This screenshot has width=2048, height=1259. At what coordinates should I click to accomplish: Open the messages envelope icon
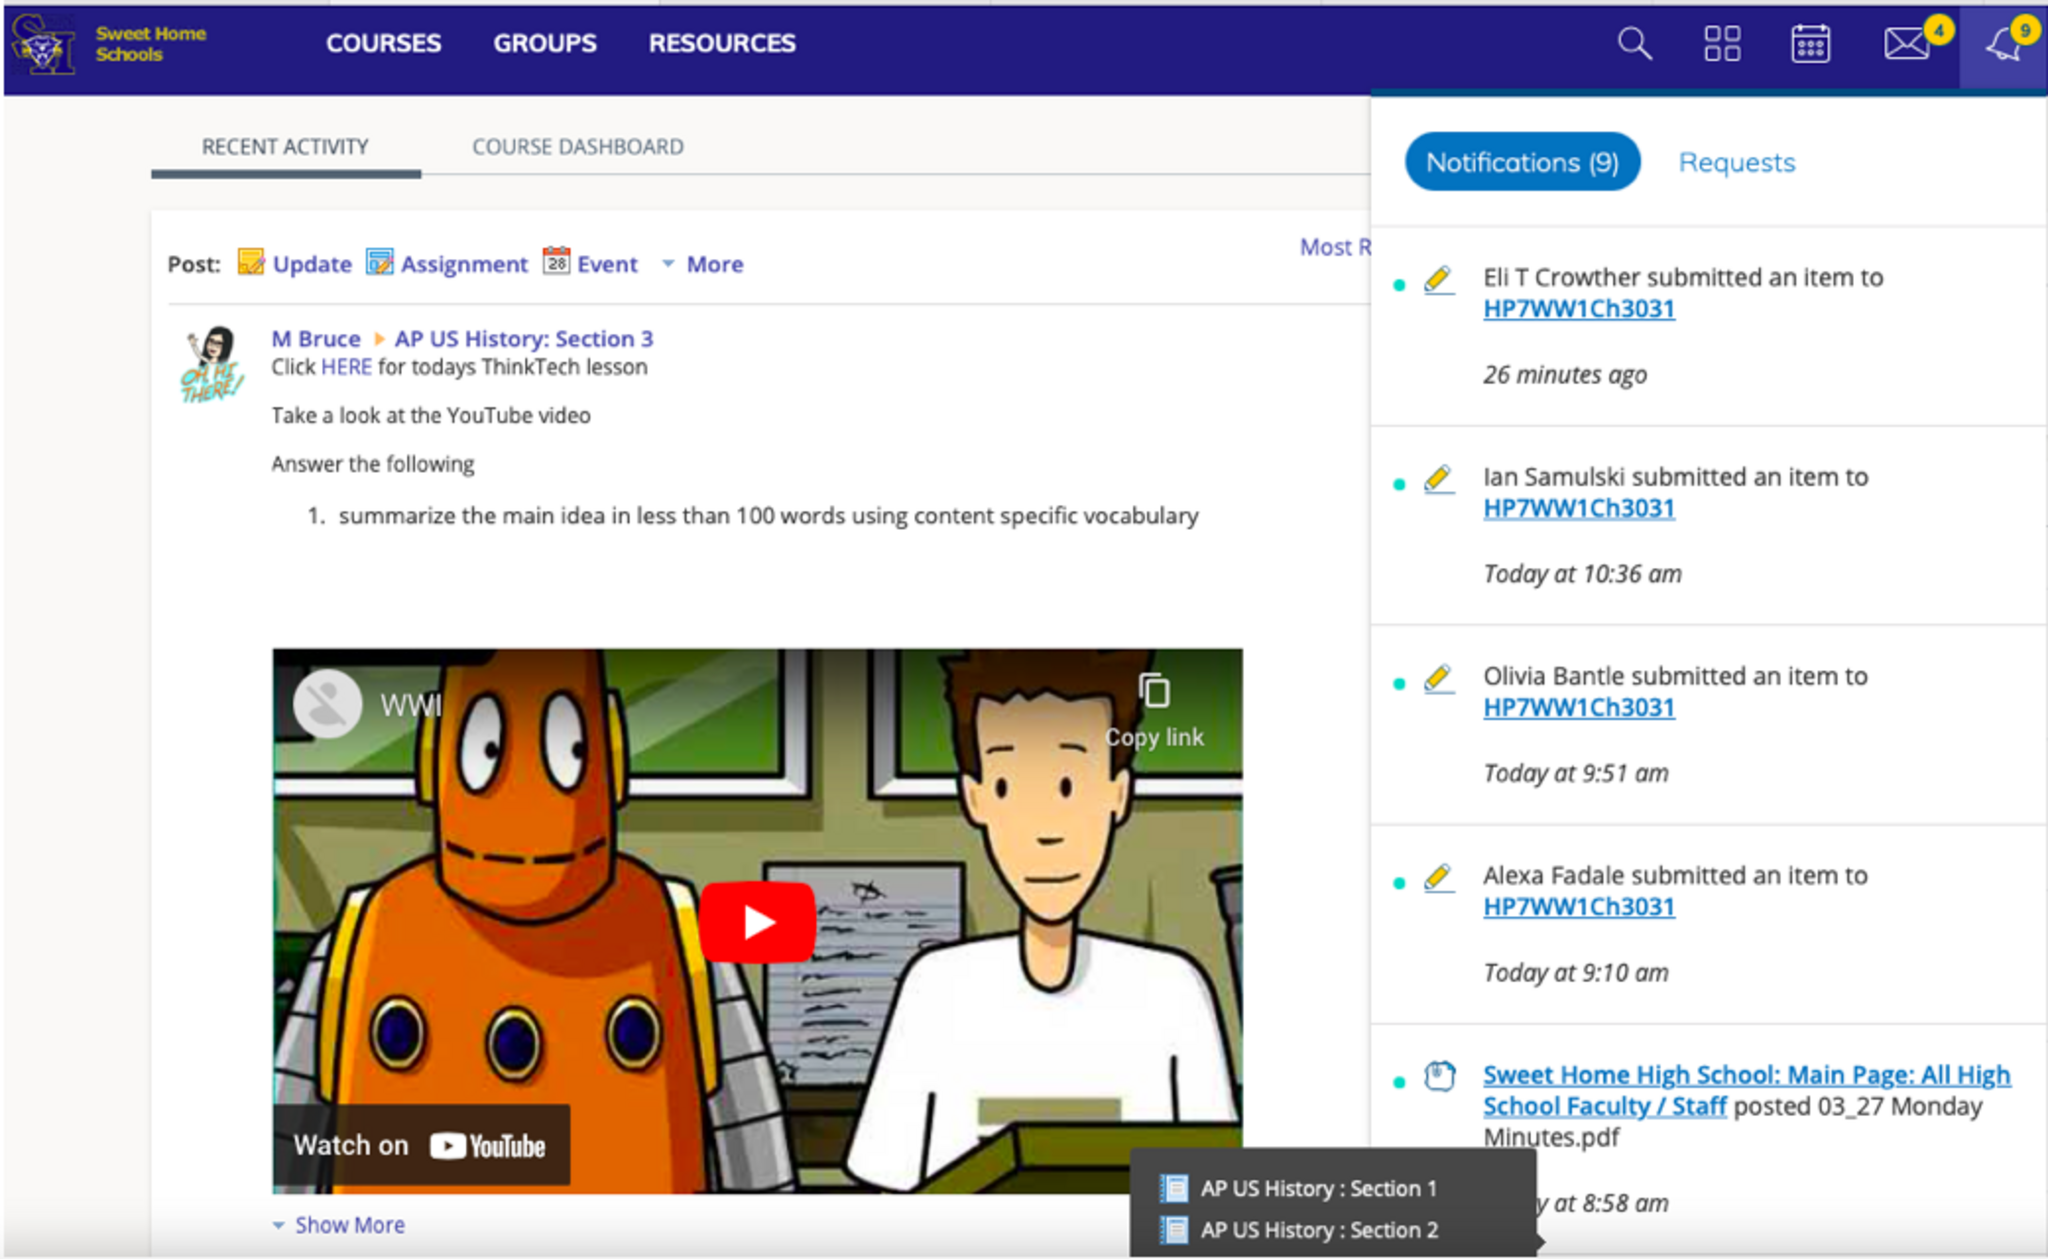click(x=1906, y=44)
